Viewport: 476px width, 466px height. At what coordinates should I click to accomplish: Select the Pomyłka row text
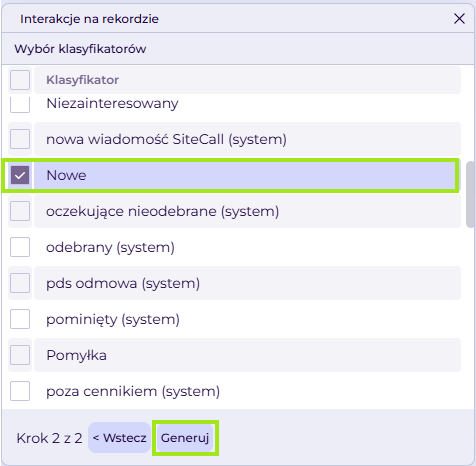click(76, 355)
